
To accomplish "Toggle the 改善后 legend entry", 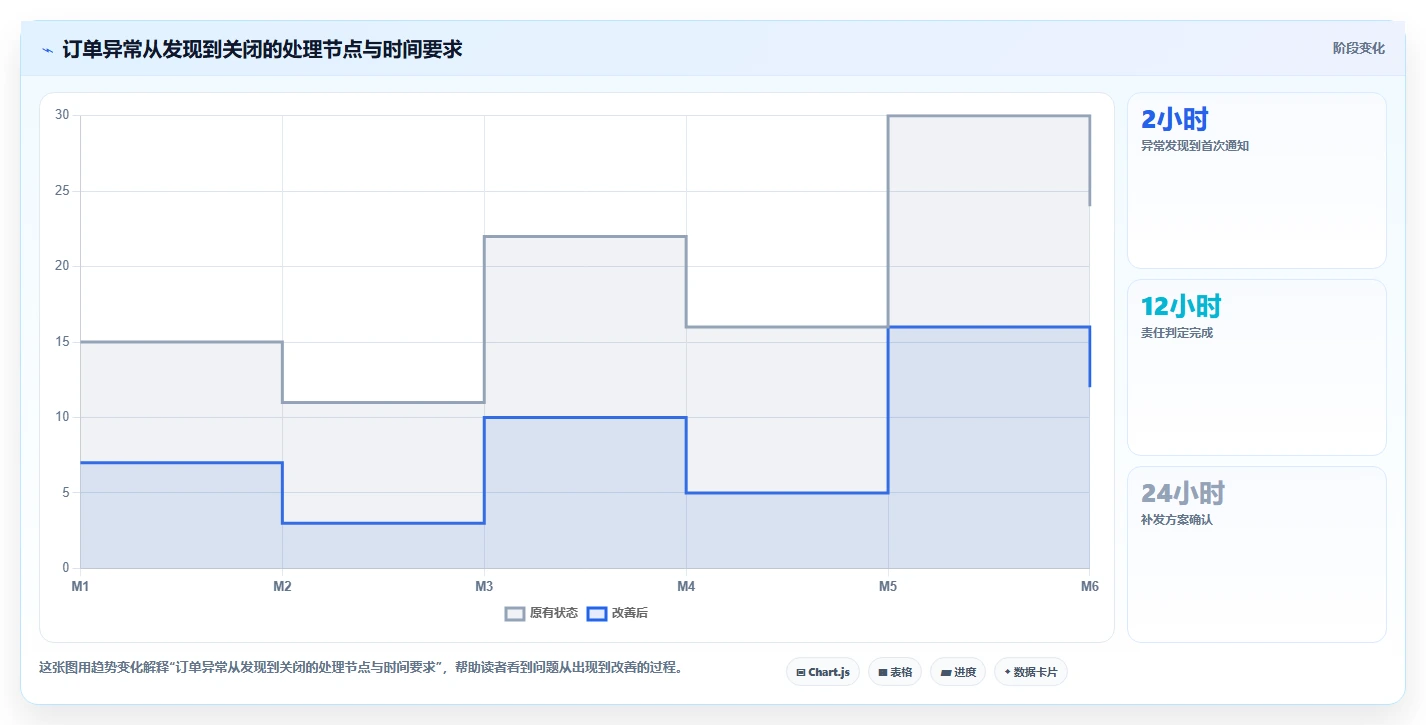I will pyautogui.click(x=617, y=613).
